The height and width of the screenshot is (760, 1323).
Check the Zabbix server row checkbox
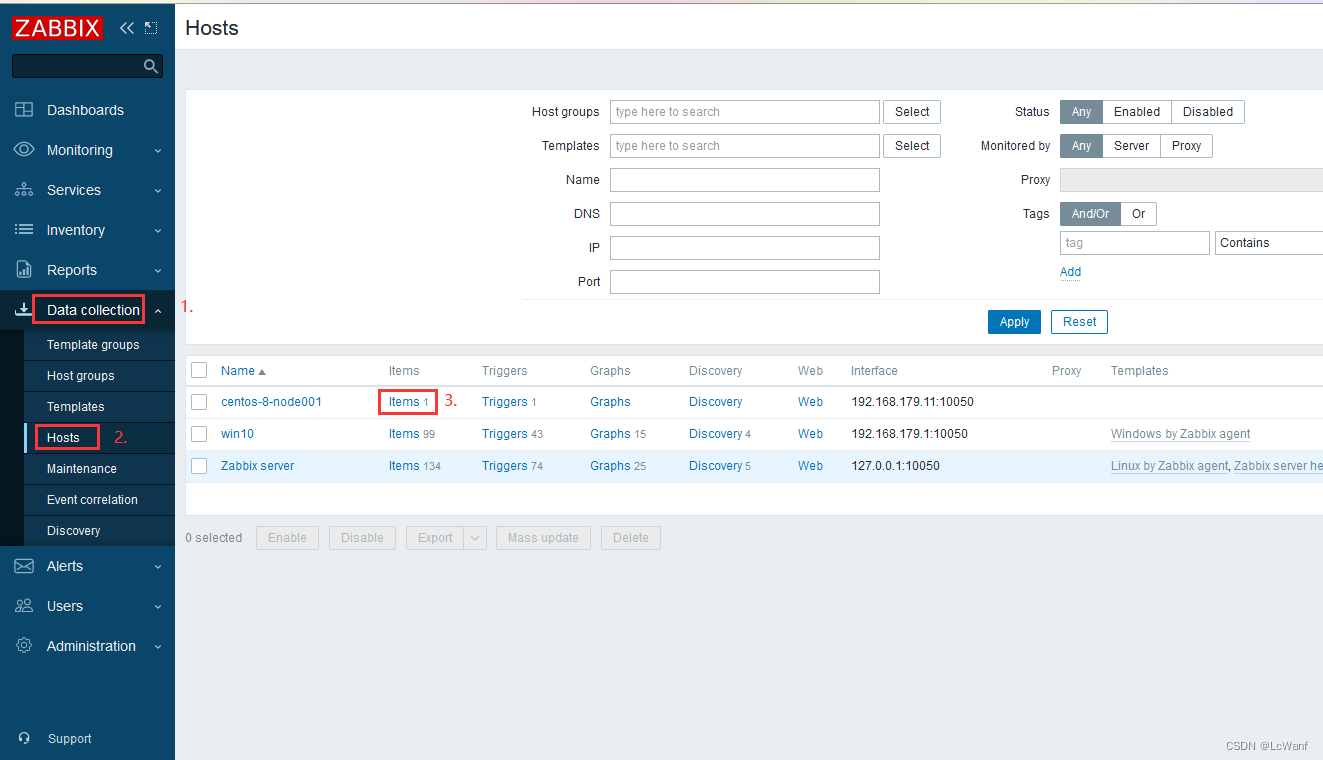coord(199,466)
